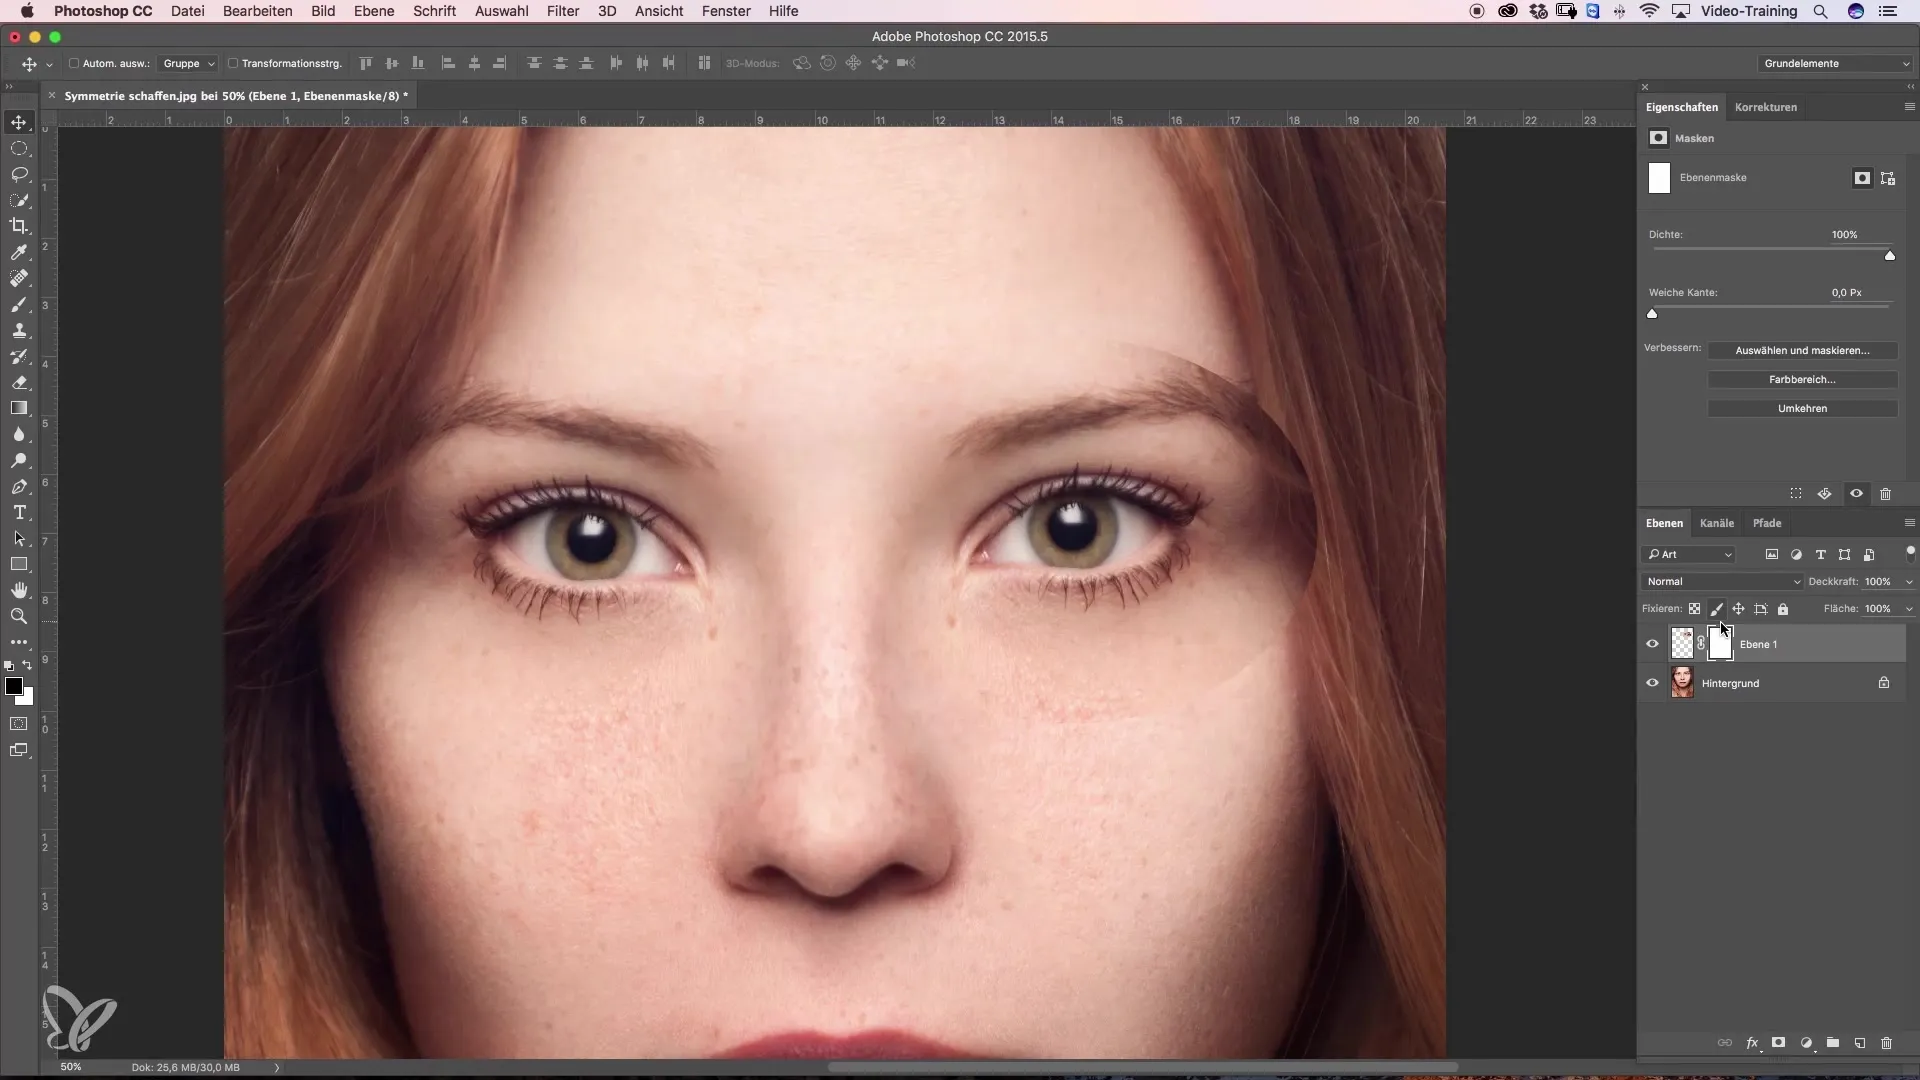This screenshot has height=1080, width=1920.
Task: Open the Layers panel flyout menu
Action: 1909,523
